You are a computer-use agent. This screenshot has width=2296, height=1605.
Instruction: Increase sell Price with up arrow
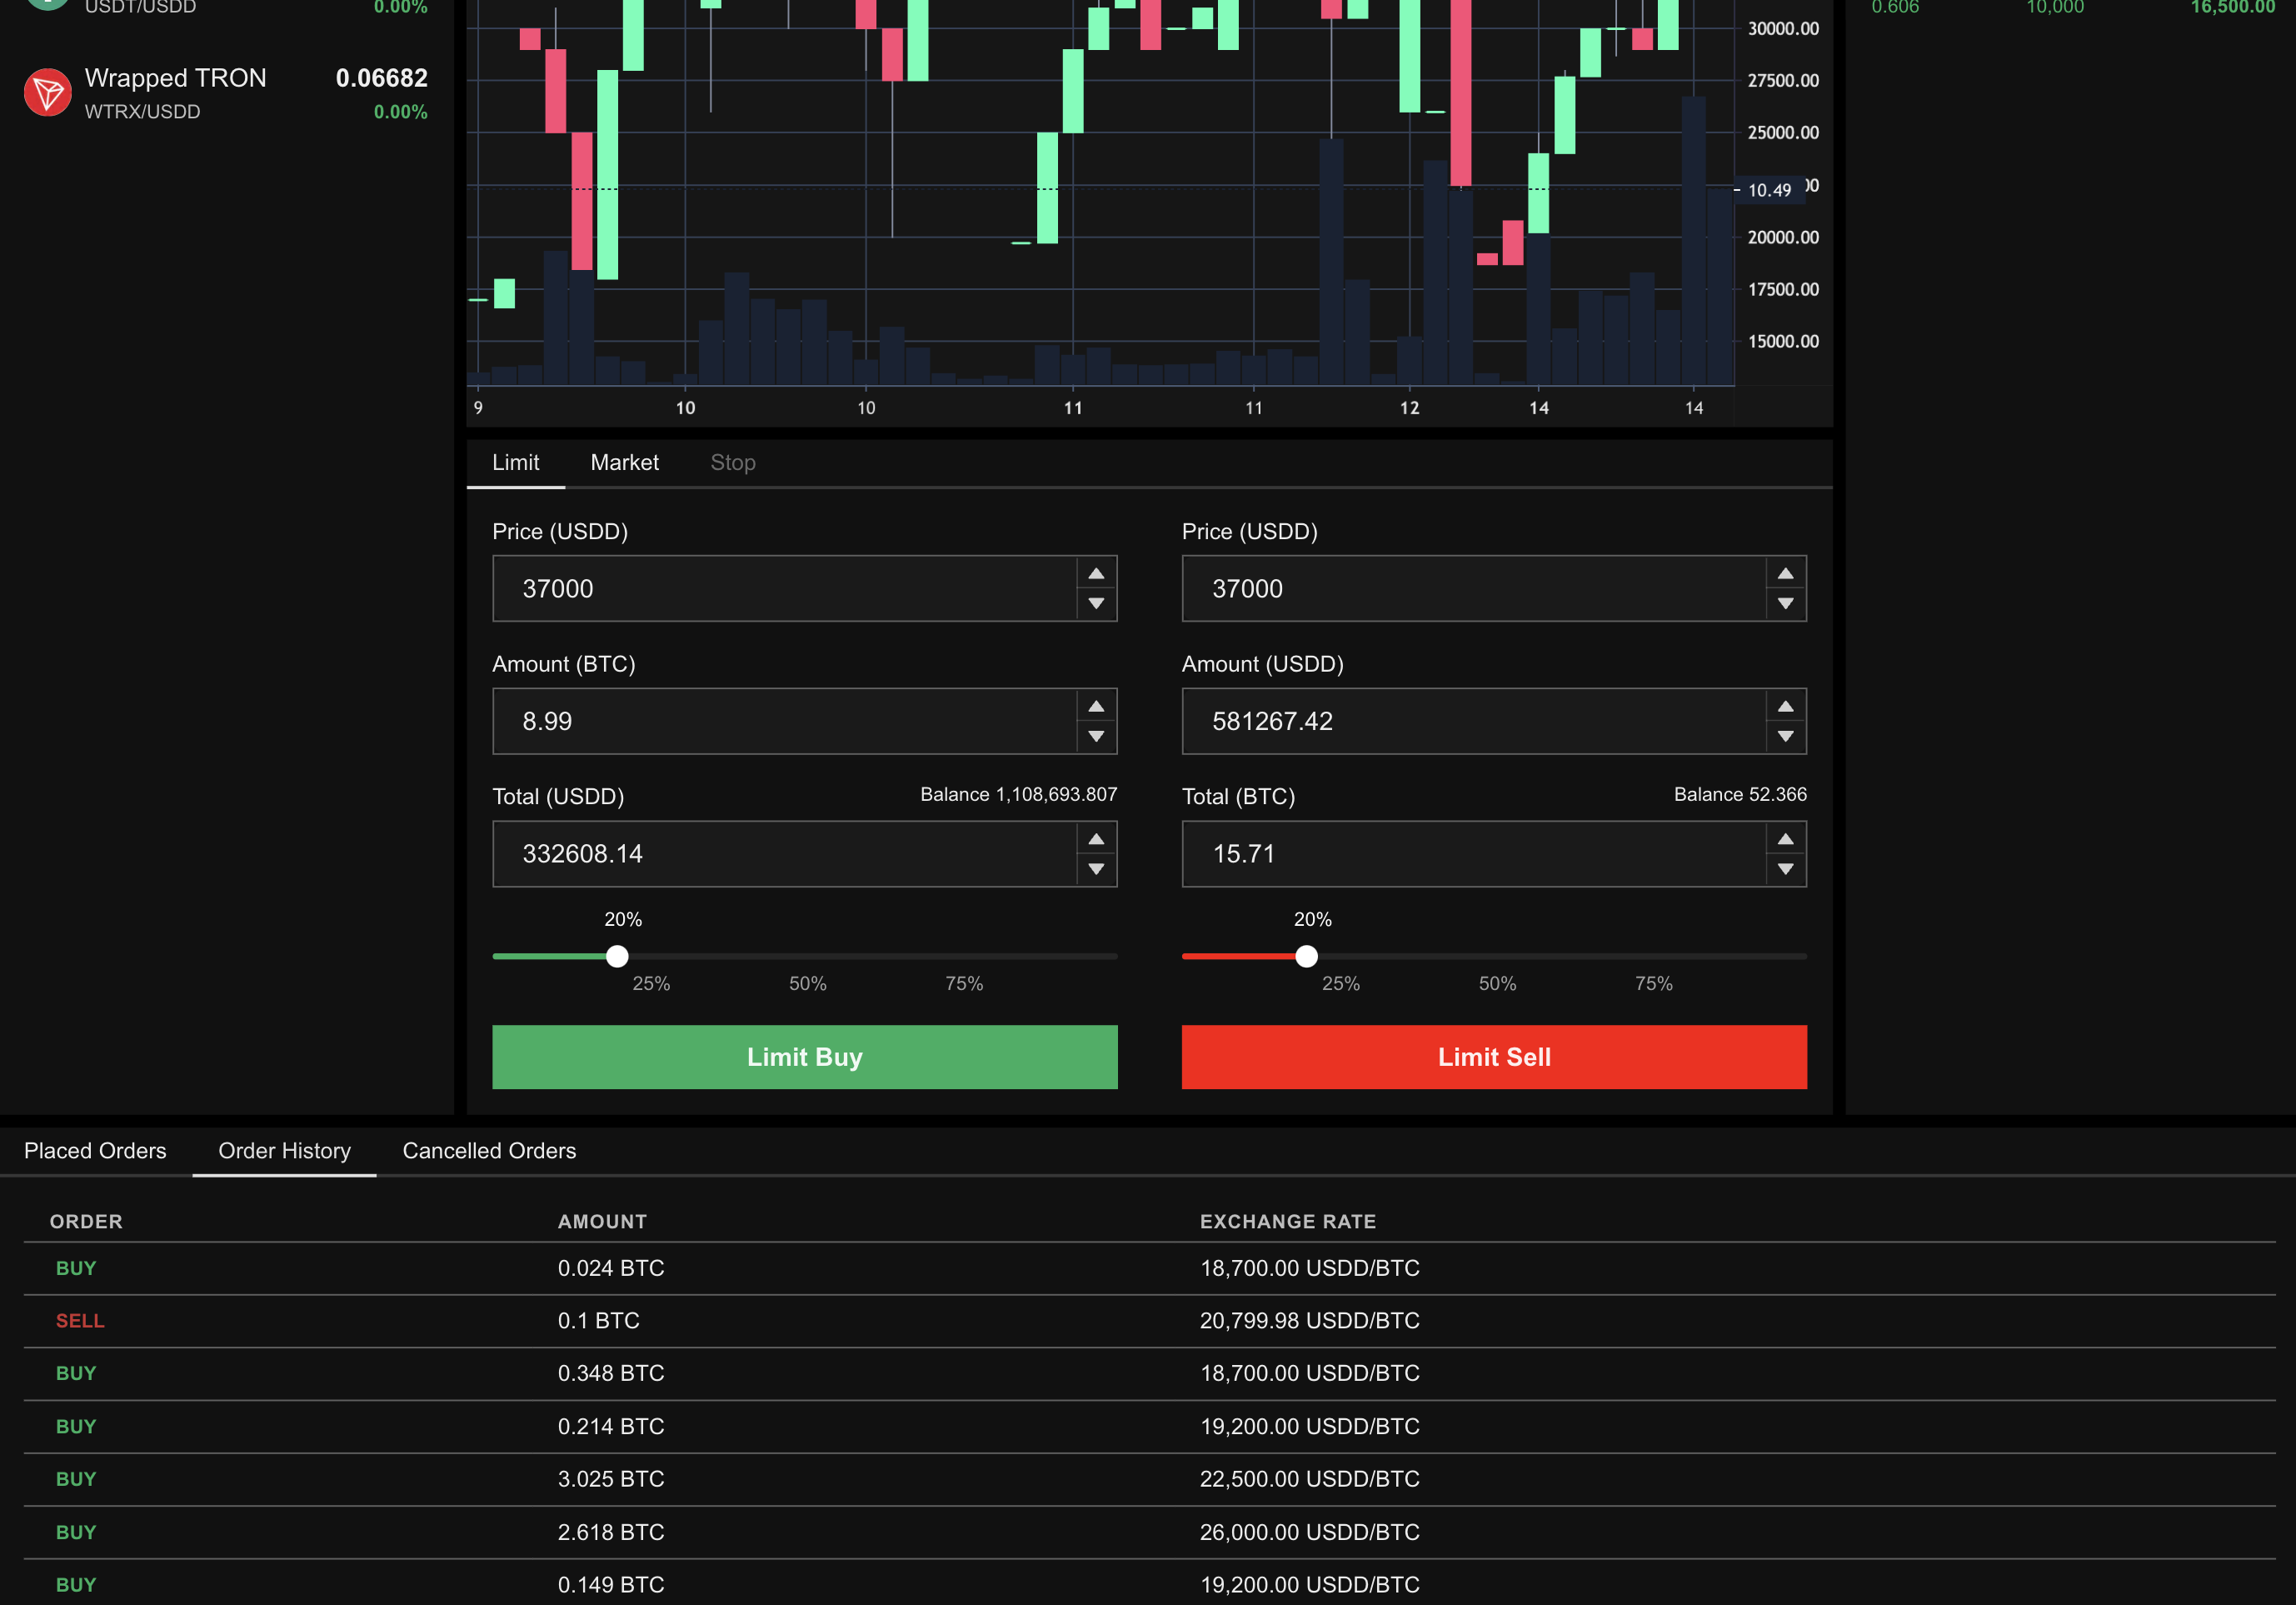pos(1785,574)
